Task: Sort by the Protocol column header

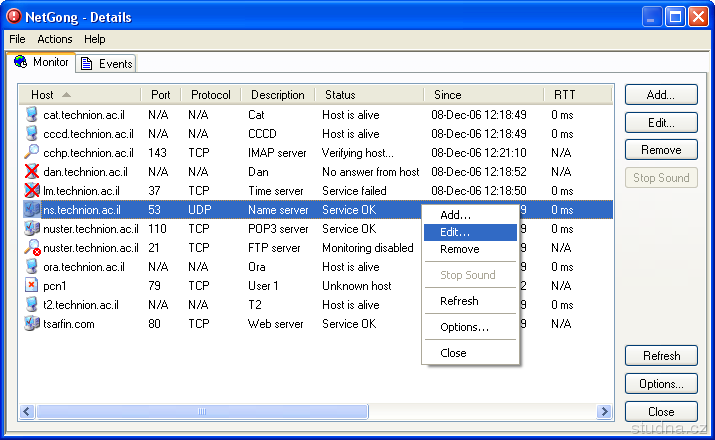Action: pos(210,95)
